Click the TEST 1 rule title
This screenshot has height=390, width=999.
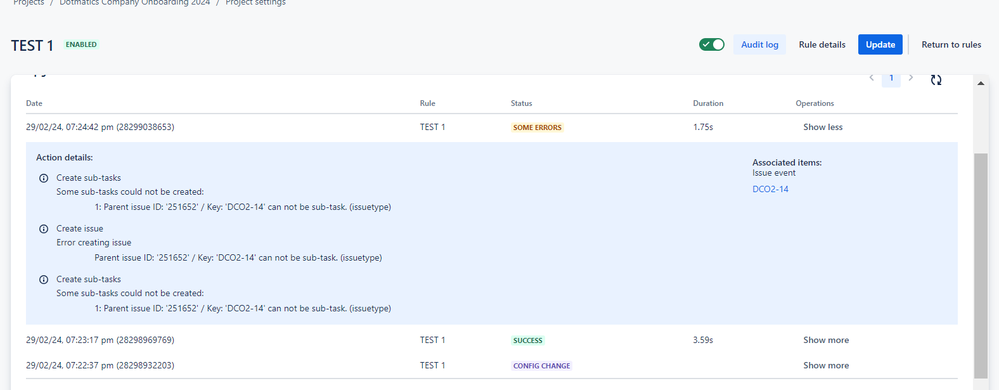(32, 45)
